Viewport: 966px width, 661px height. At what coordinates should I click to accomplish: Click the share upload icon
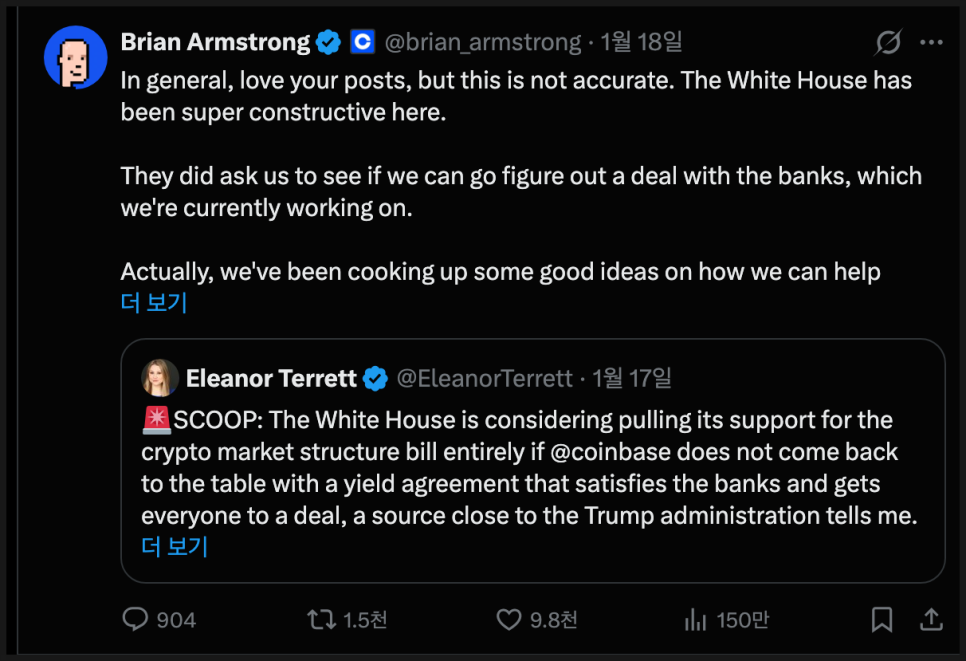tap(929, 620)
